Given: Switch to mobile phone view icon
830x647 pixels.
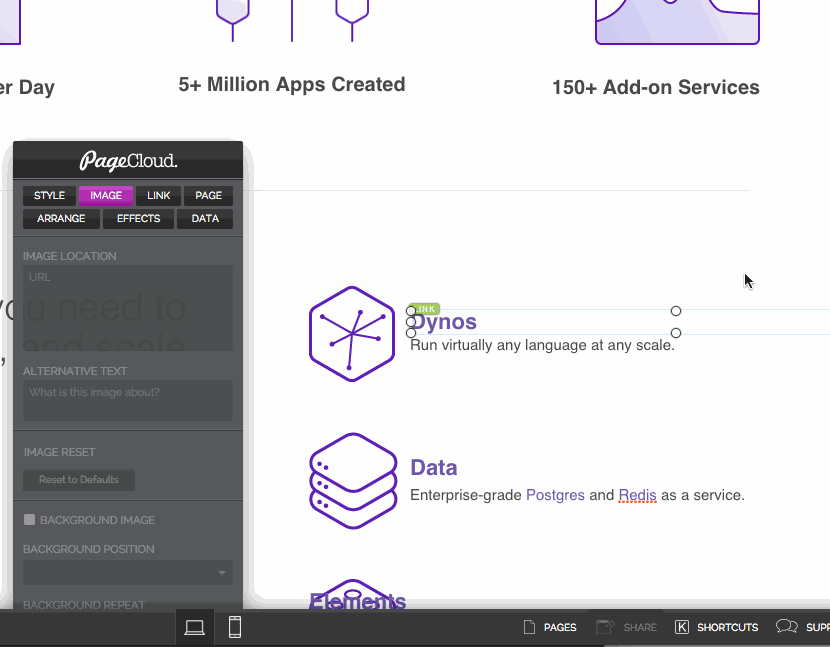Looking at the screenshot, I should tap(235, 627).
